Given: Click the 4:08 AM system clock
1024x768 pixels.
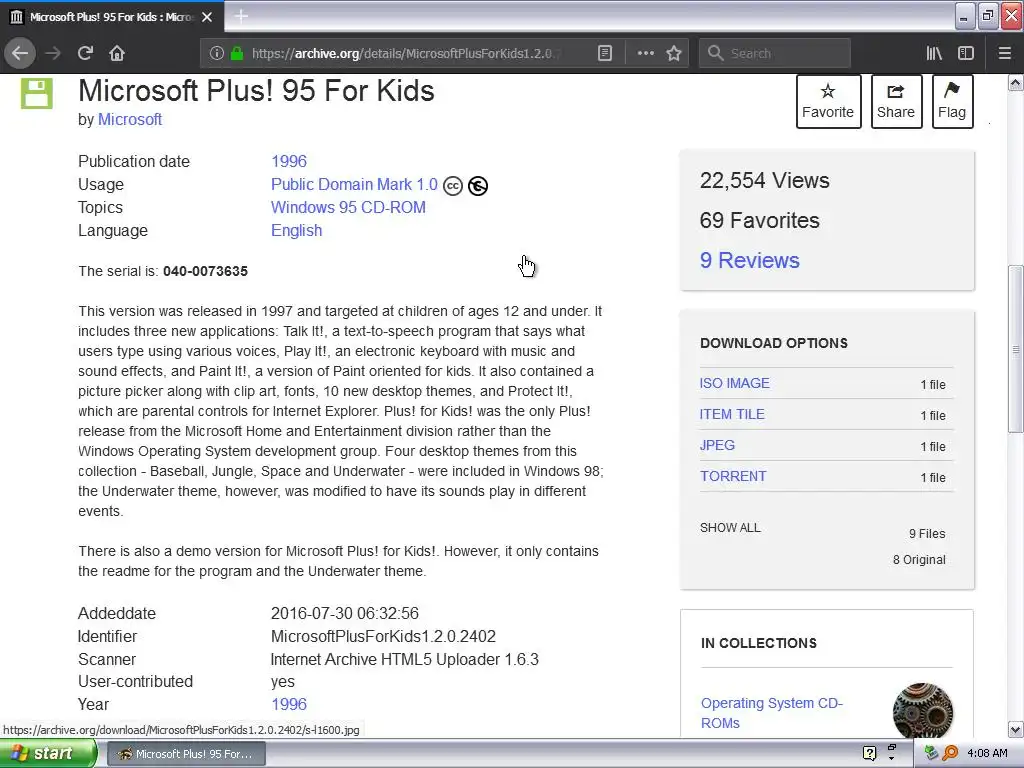Looking at the screenshot, I should (987, 754).
